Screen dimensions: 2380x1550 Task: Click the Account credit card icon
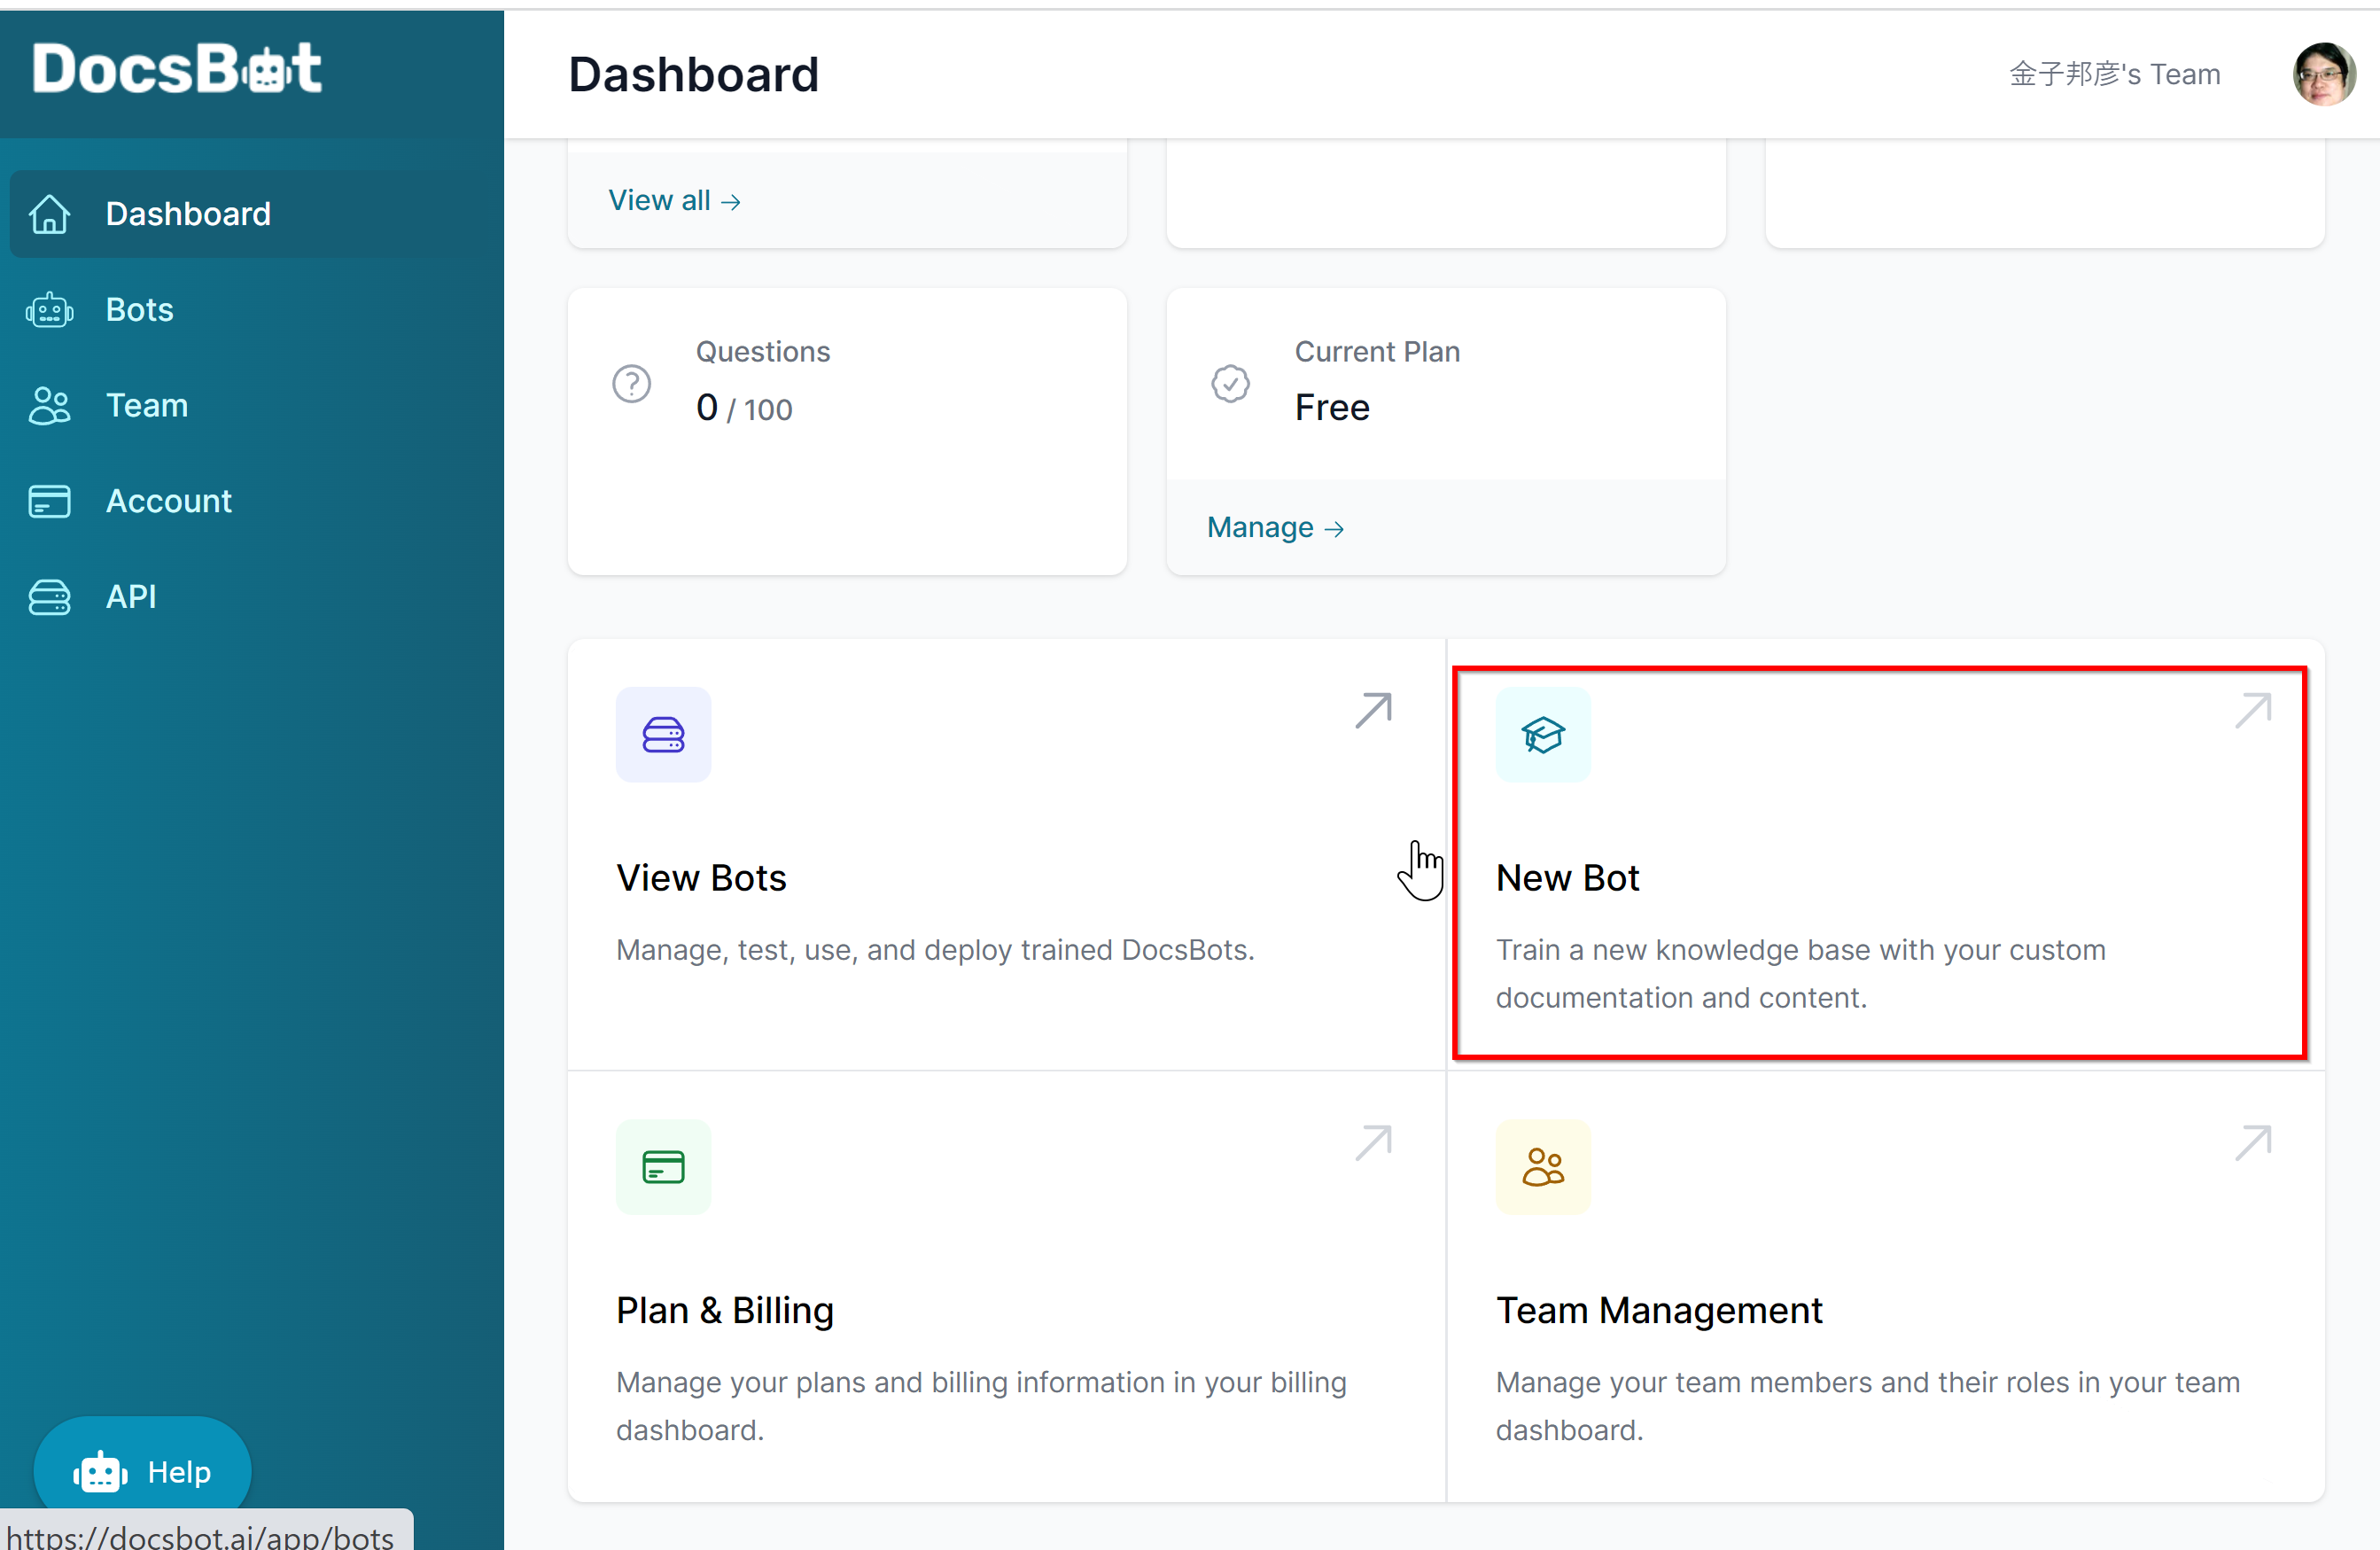pos(51,502)
